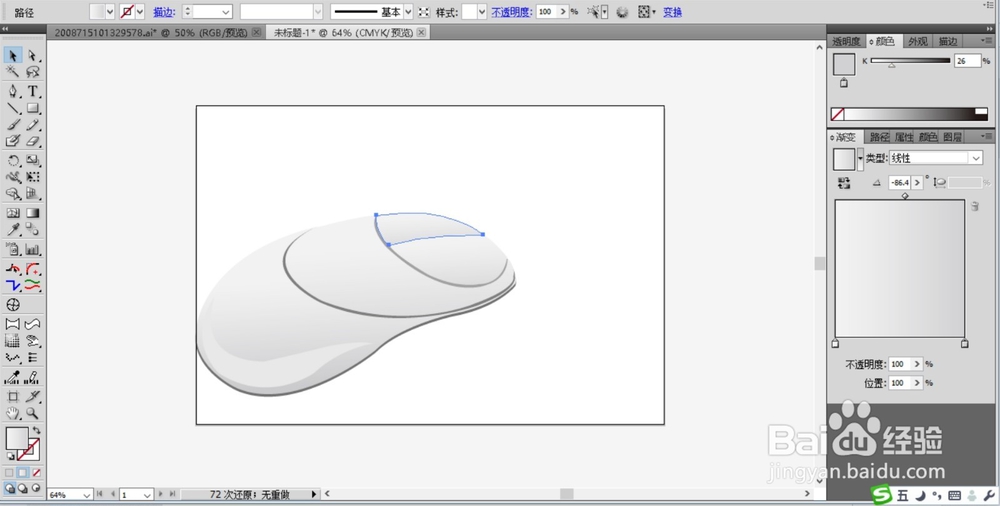This screenshot has height=506, width=1000.
Task: Open the status bar info flyout arrow
Action: 314,494
